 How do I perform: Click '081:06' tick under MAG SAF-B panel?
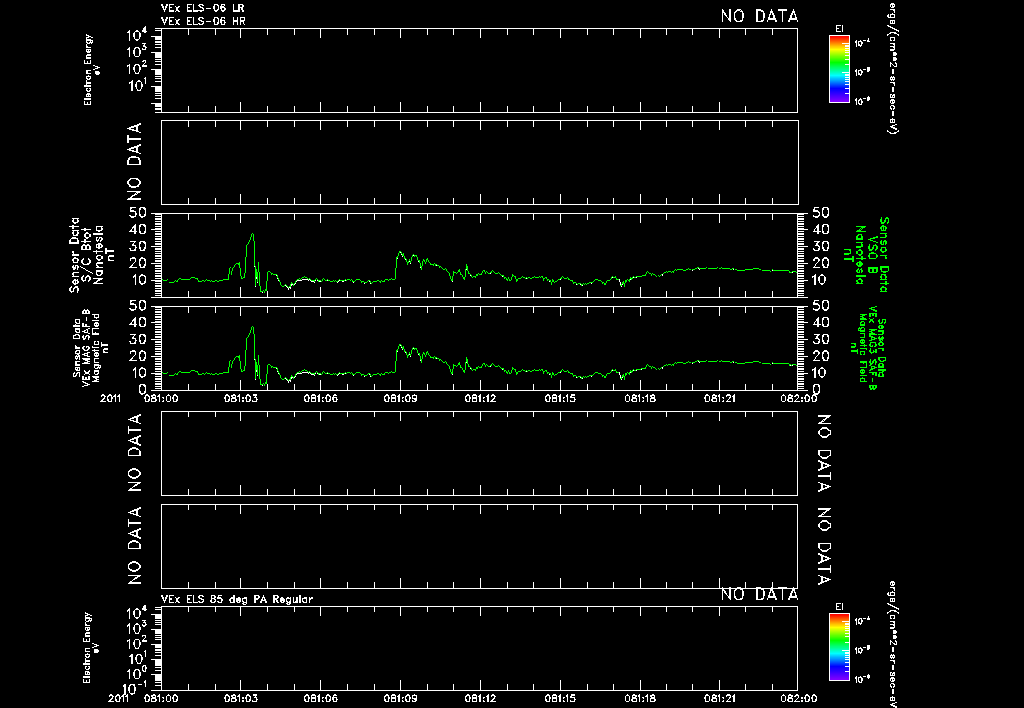pyautogui.click(x=320, y=398)
